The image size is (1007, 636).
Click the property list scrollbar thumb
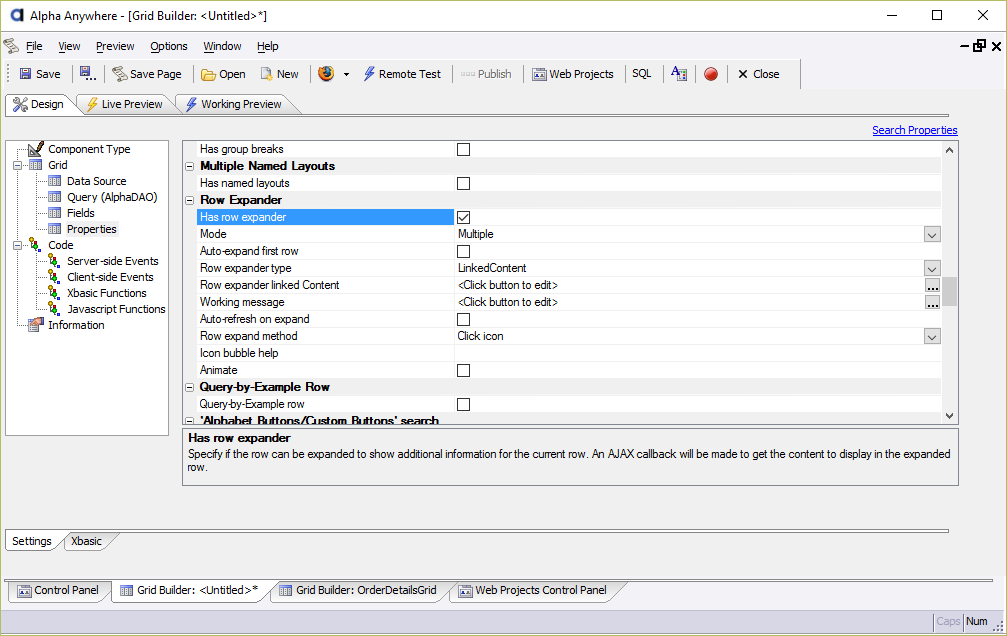tap(950, 292)
